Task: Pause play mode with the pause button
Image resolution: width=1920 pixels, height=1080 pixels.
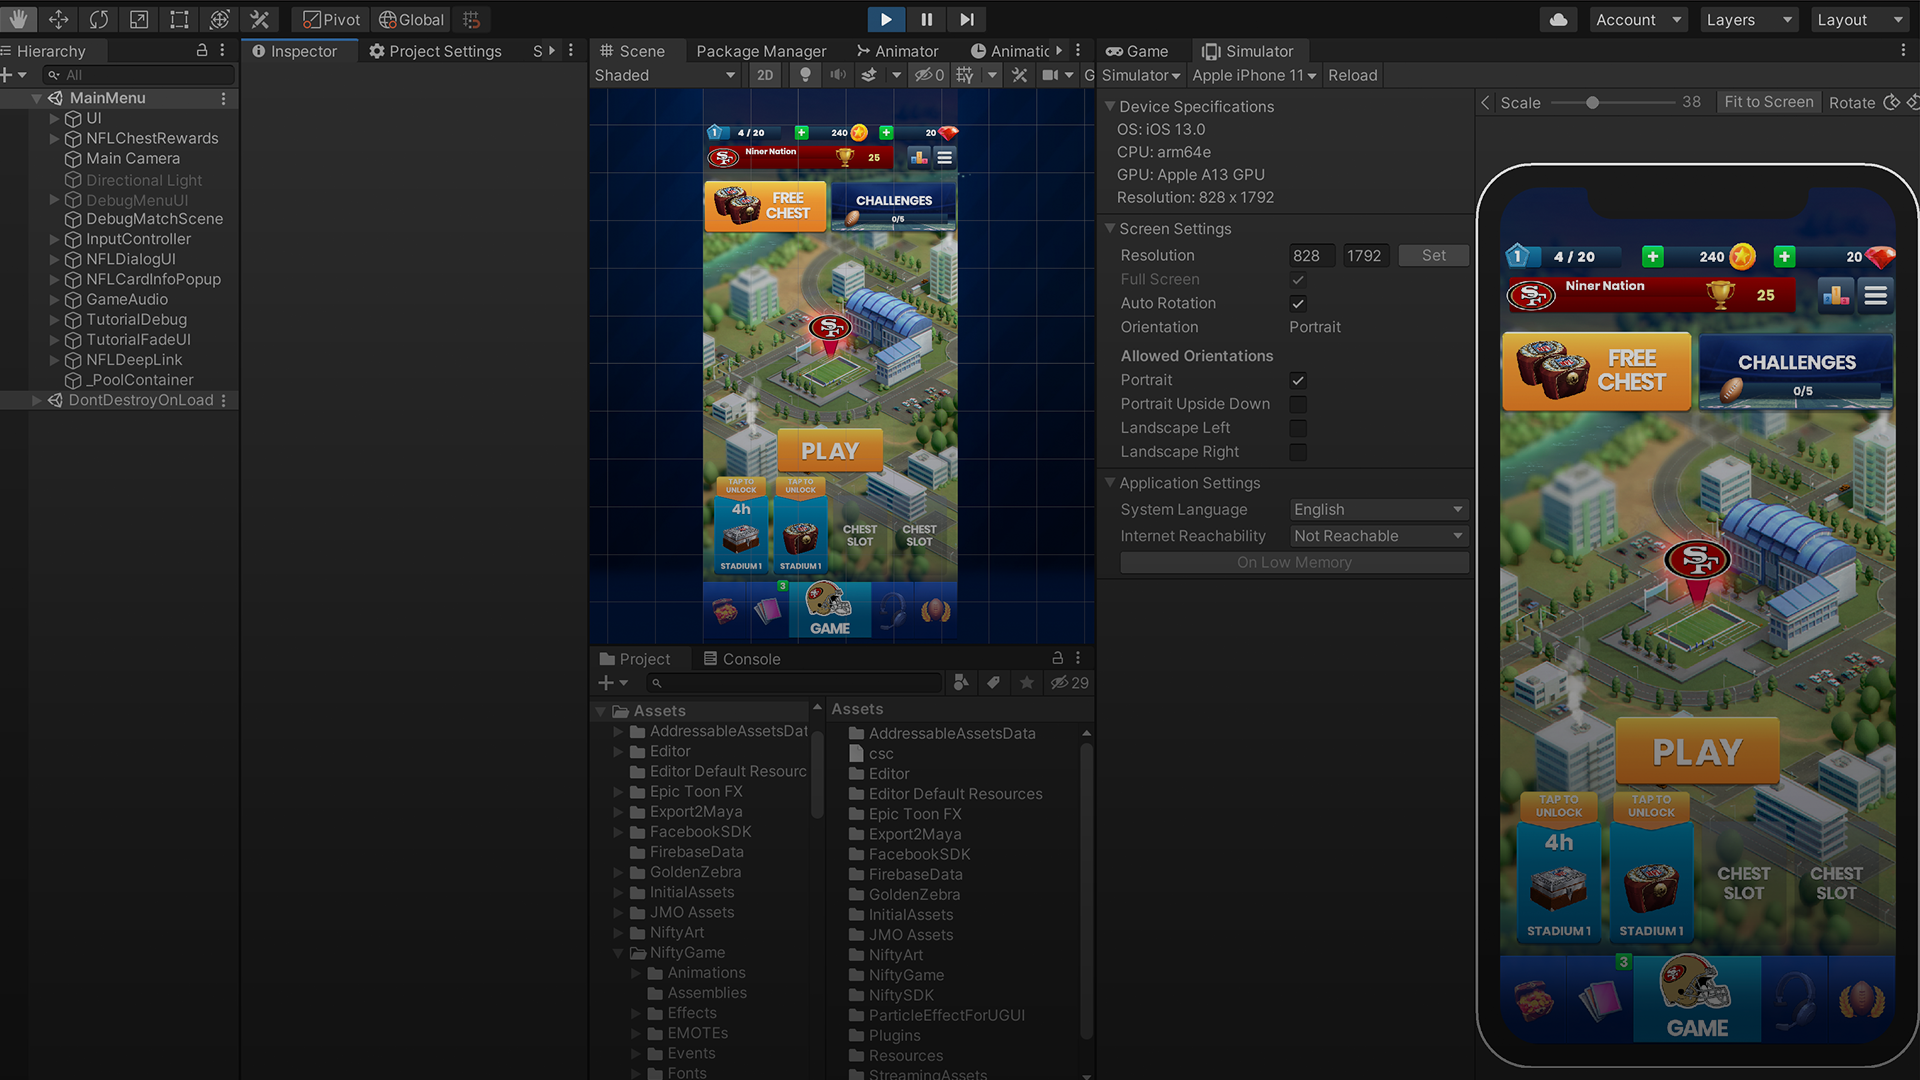Action: tap(925, 19)
